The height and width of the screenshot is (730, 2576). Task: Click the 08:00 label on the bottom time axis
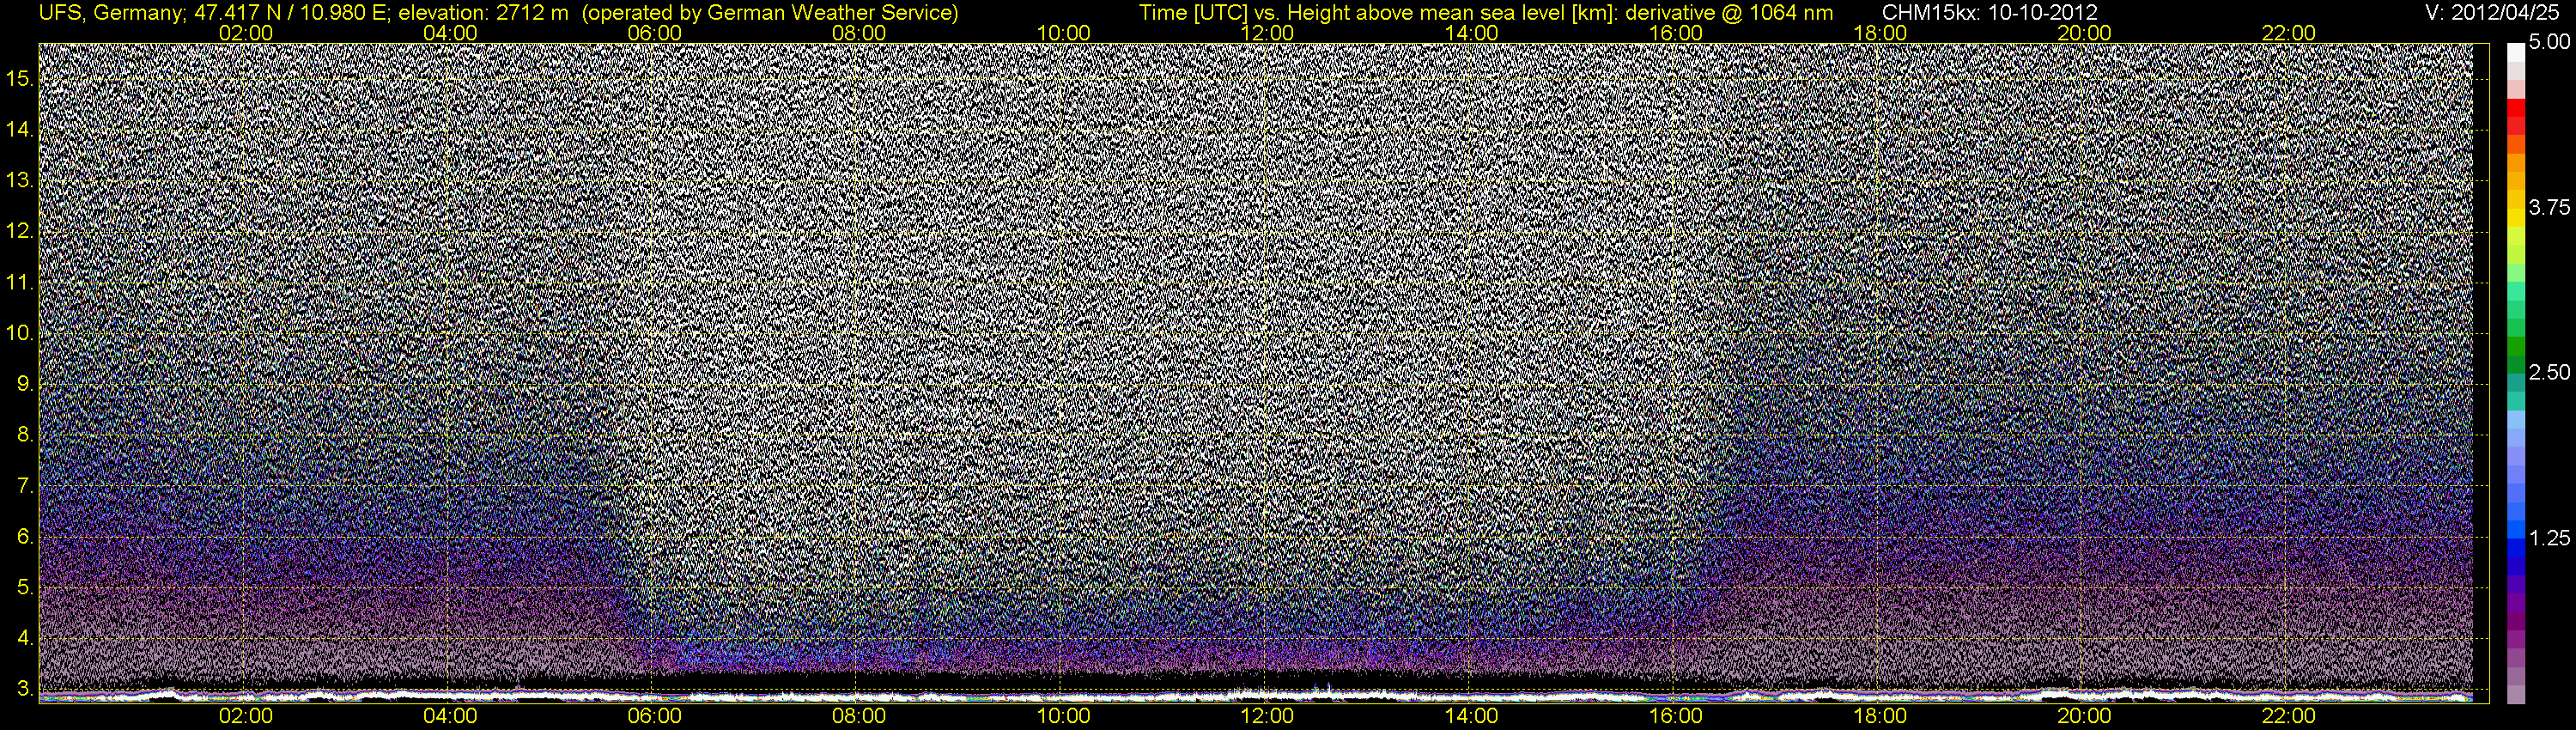pyautogui.click(x=859, y=716)
